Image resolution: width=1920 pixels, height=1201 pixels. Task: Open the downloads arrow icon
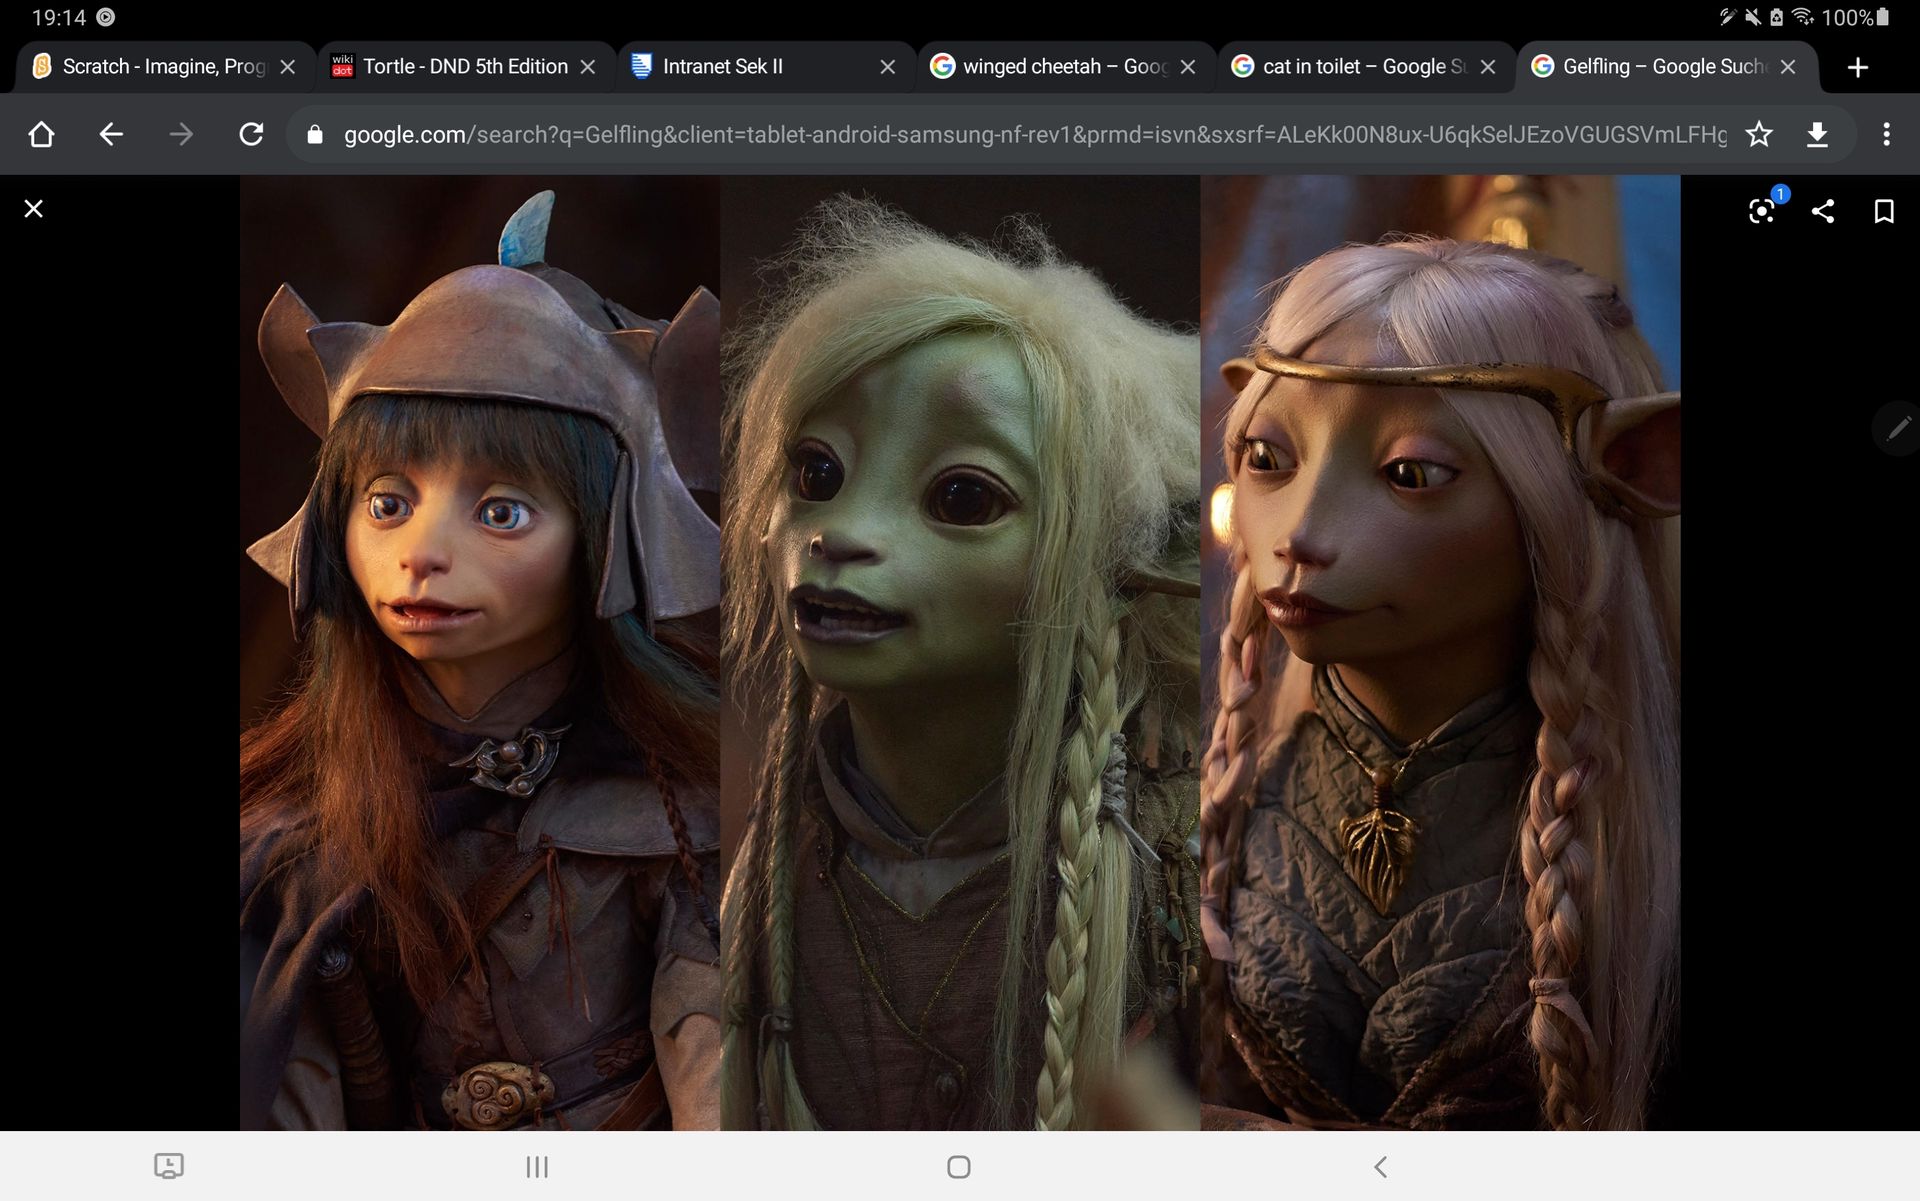click(1818, 134)
